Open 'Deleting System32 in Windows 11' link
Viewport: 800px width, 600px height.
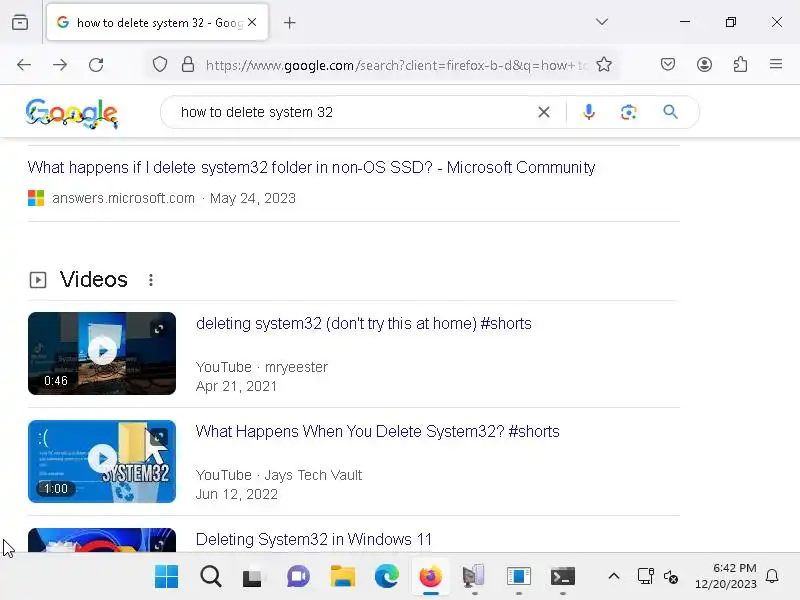point(314,539)
